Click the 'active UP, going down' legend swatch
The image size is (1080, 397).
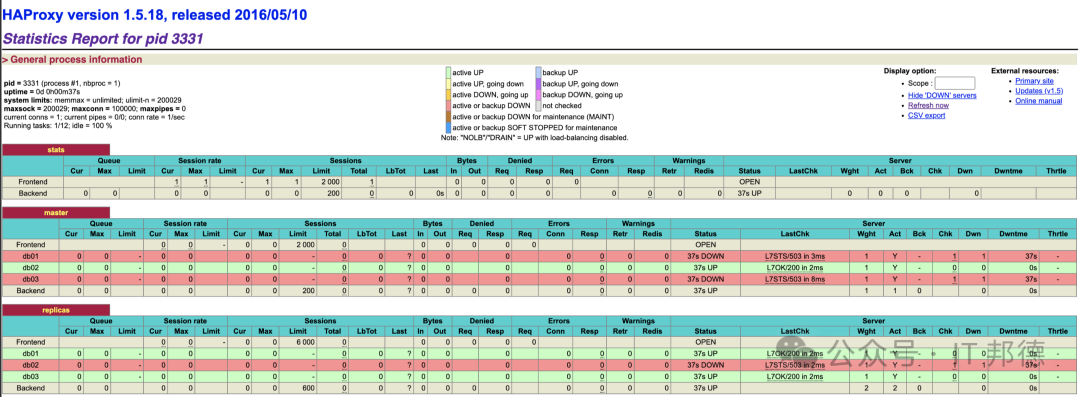click(448, 83)
